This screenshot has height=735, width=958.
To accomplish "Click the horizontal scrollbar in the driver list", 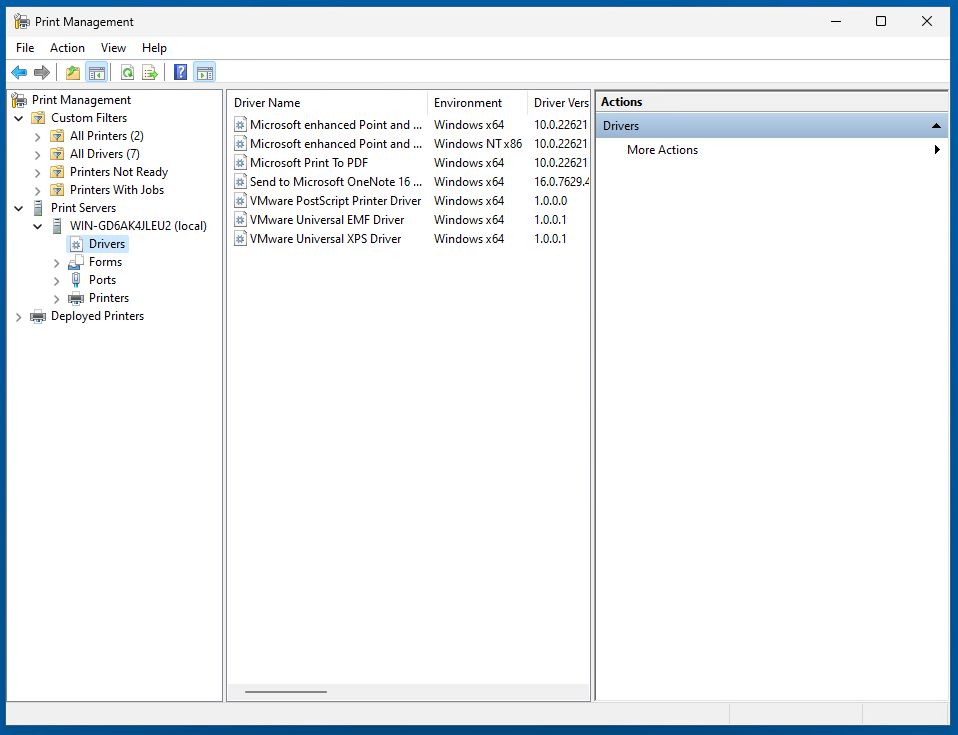I will click(286, 692).
